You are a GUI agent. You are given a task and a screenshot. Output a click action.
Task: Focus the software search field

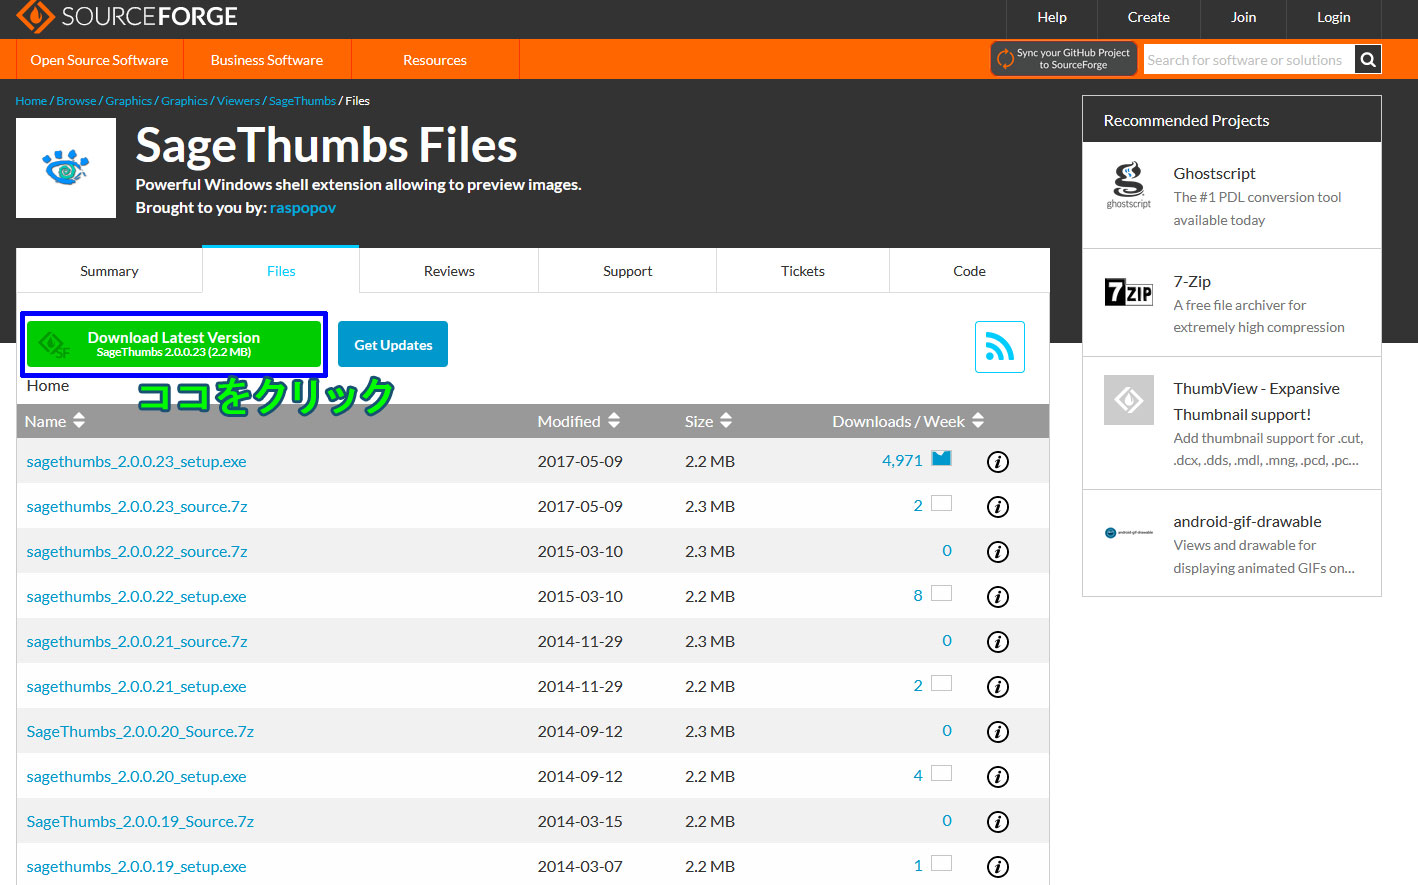pos(1249,60)
